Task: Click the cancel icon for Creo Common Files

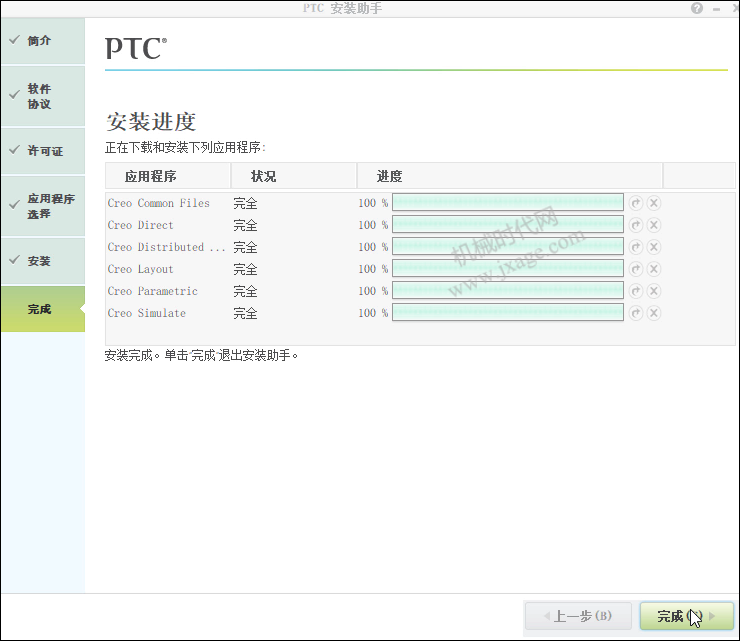Action: (654, 203)
